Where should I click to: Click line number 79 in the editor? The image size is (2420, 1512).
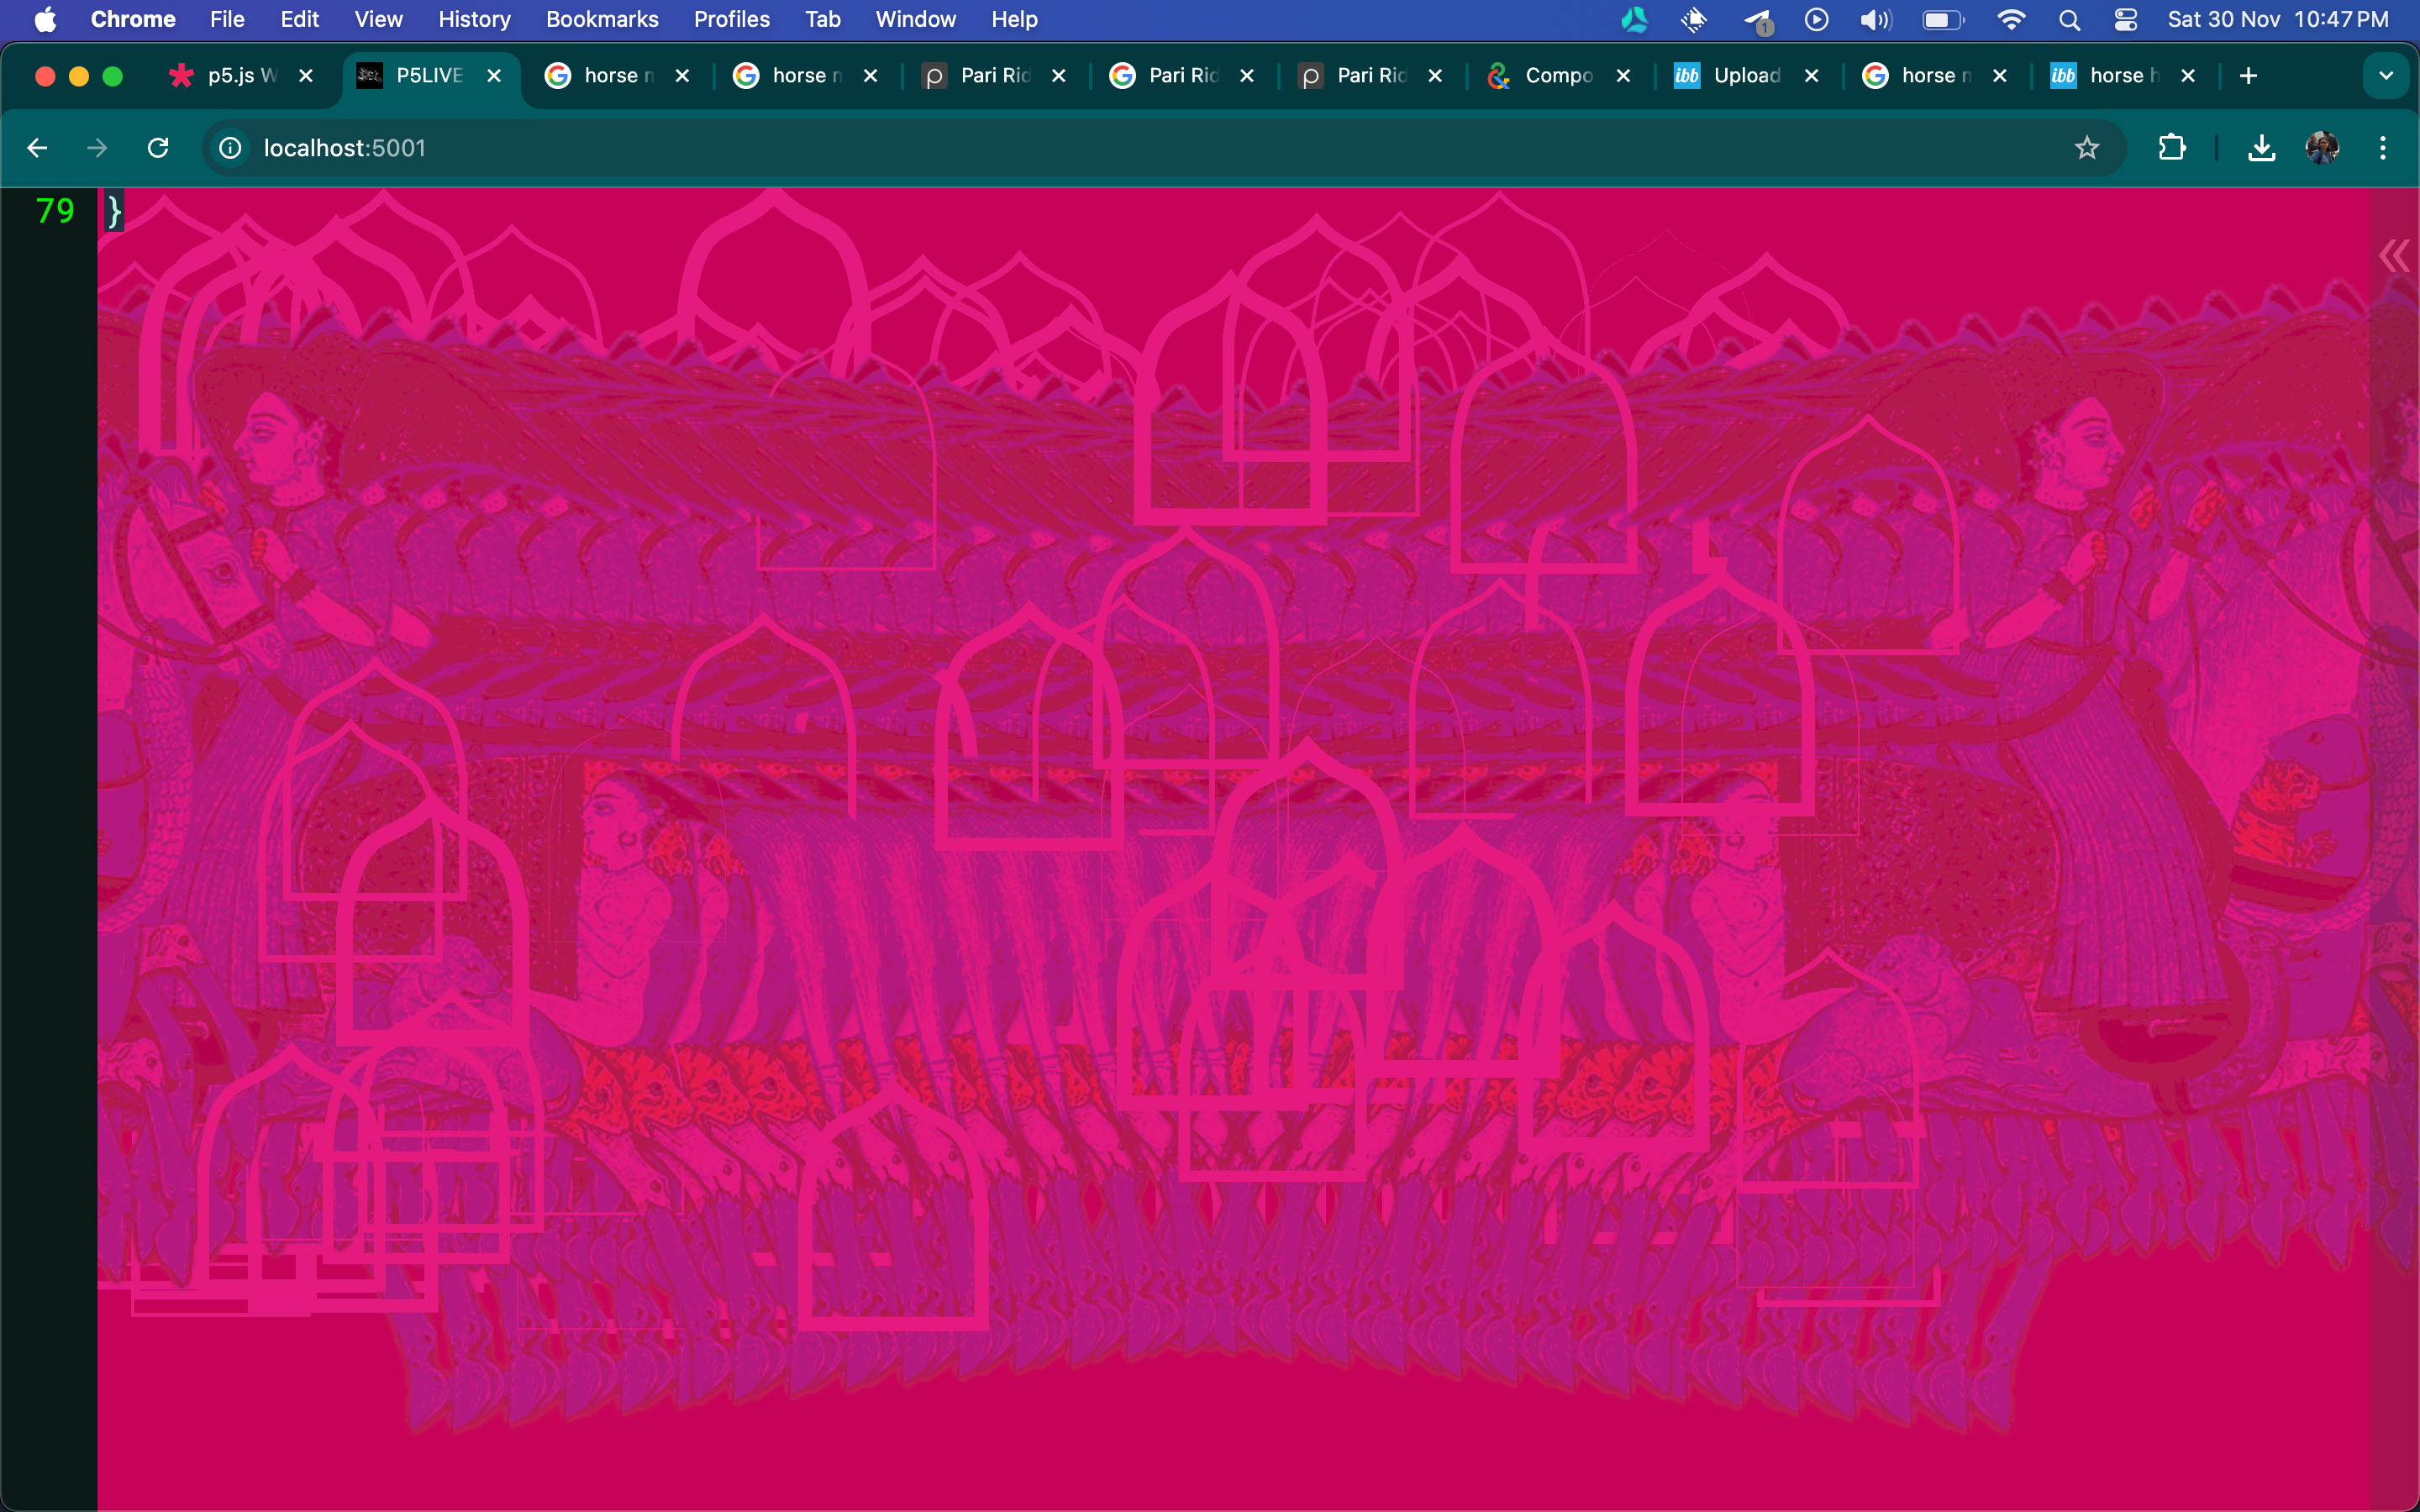pyautogui.click(x=55, y=211)
